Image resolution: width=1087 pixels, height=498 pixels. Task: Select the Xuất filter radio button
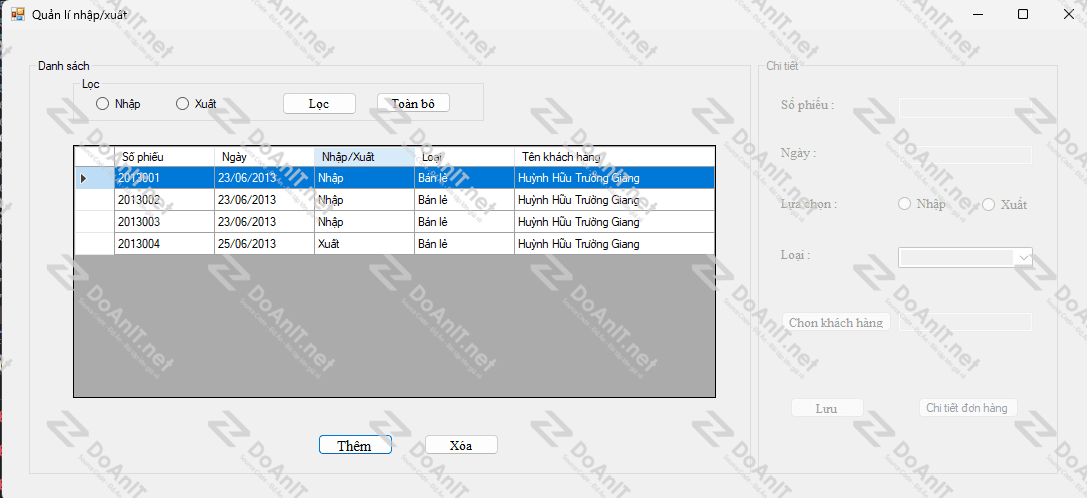coord(182,104)
